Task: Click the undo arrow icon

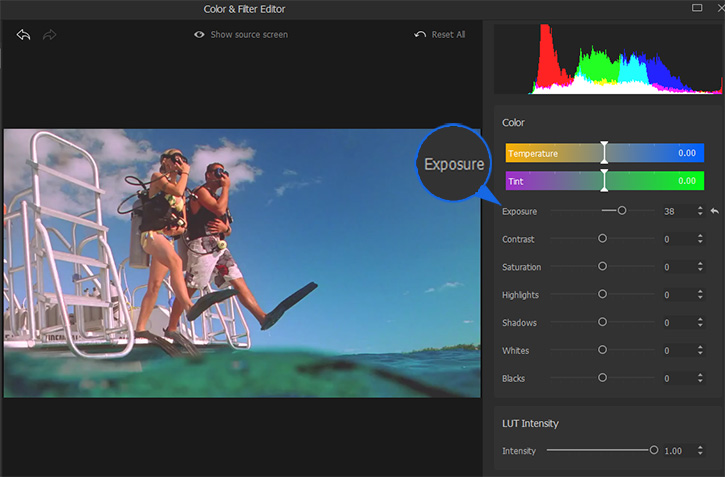Action: tap(24, 34)
